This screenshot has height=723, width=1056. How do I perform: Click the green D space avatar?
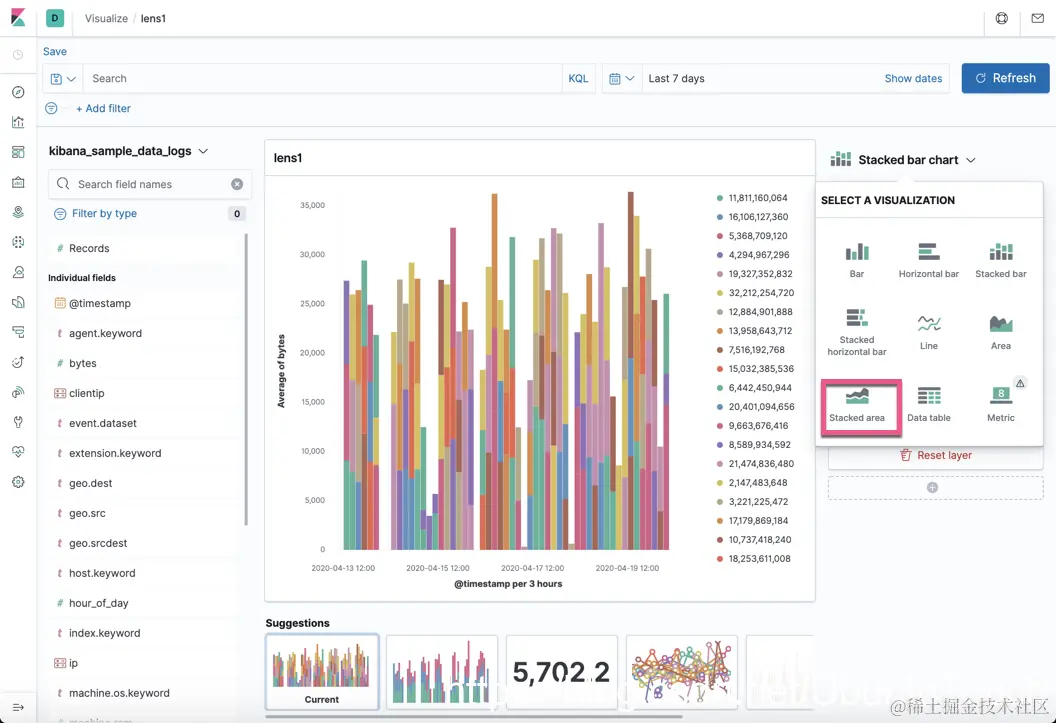55,18
